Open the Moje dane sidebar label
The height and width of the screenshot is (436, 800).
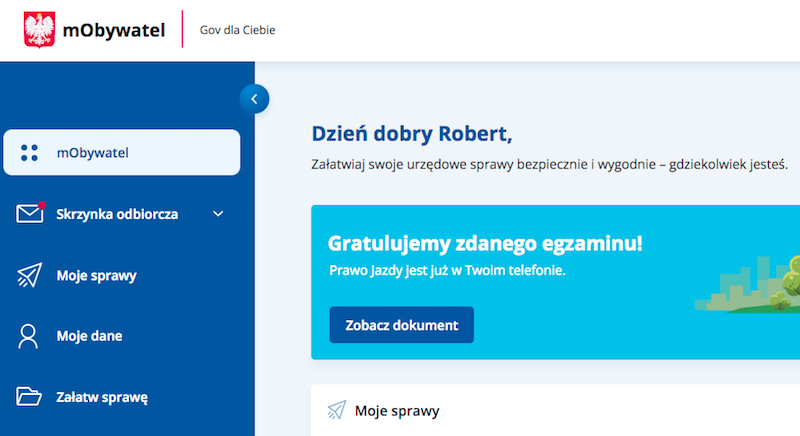pyautogui.click(x=89, y=336)
